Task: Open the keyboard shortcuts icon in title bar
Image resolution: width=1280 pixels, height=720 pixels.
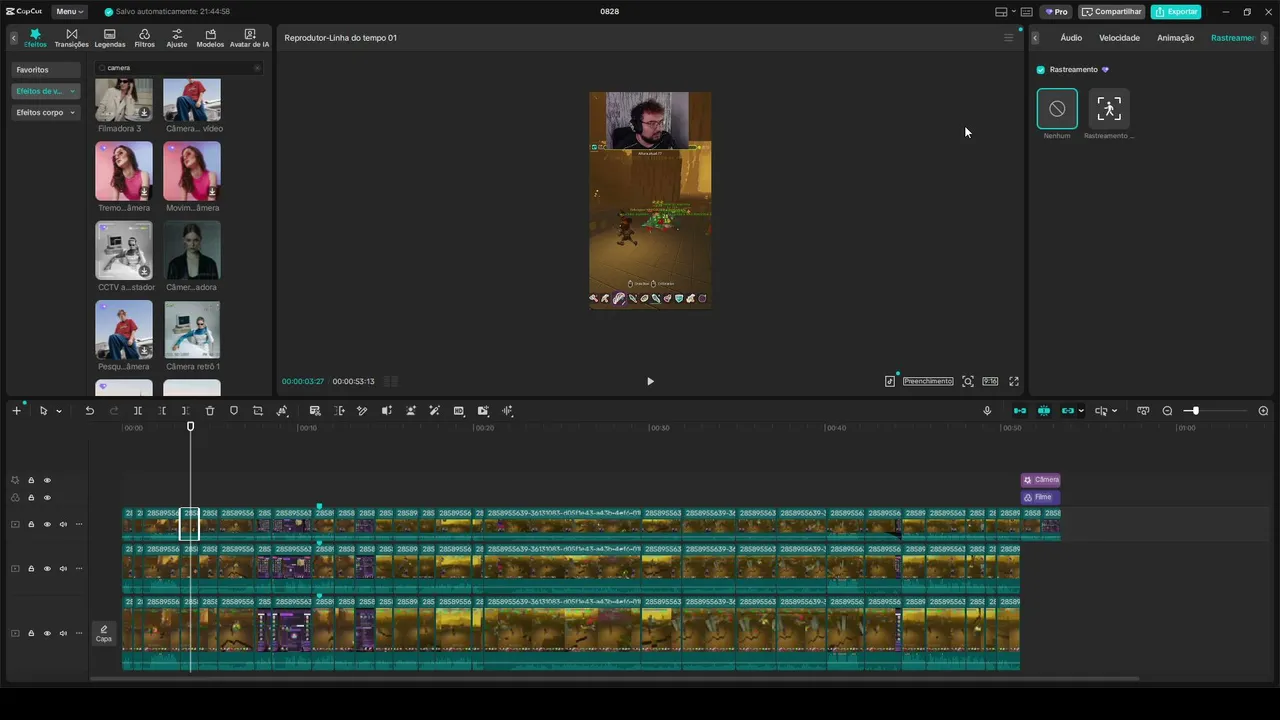Action: [1026, 12]
